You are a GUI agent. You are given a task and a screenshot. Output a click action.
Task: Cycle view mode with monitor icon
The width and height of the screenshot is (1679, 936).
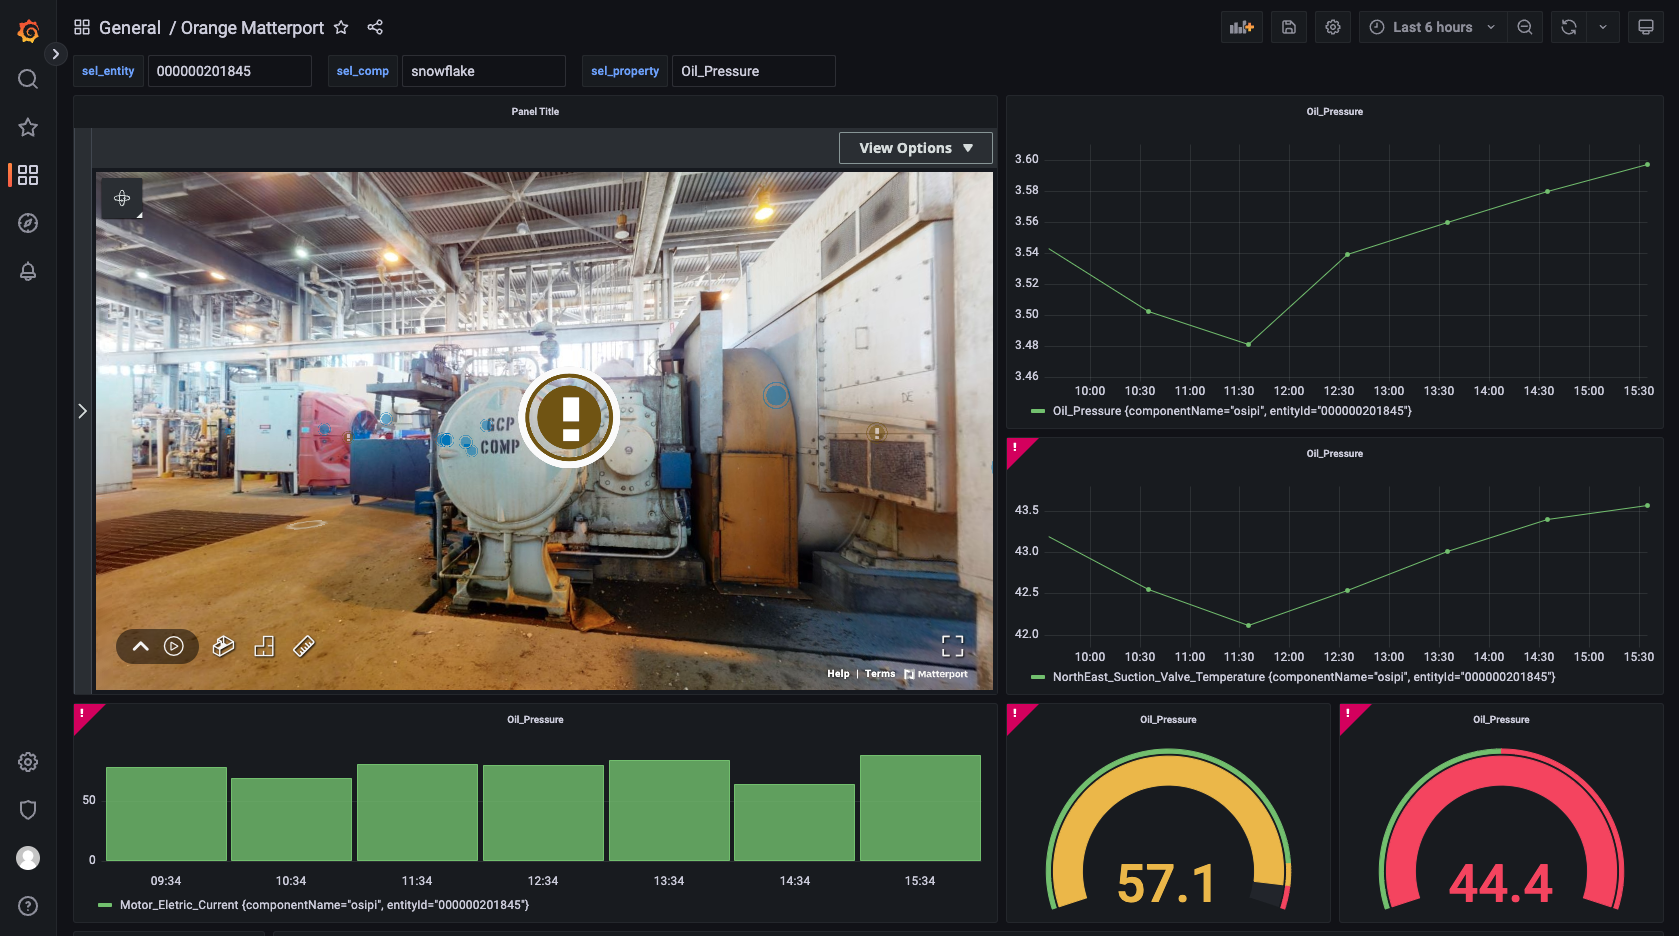point(1645,27)
